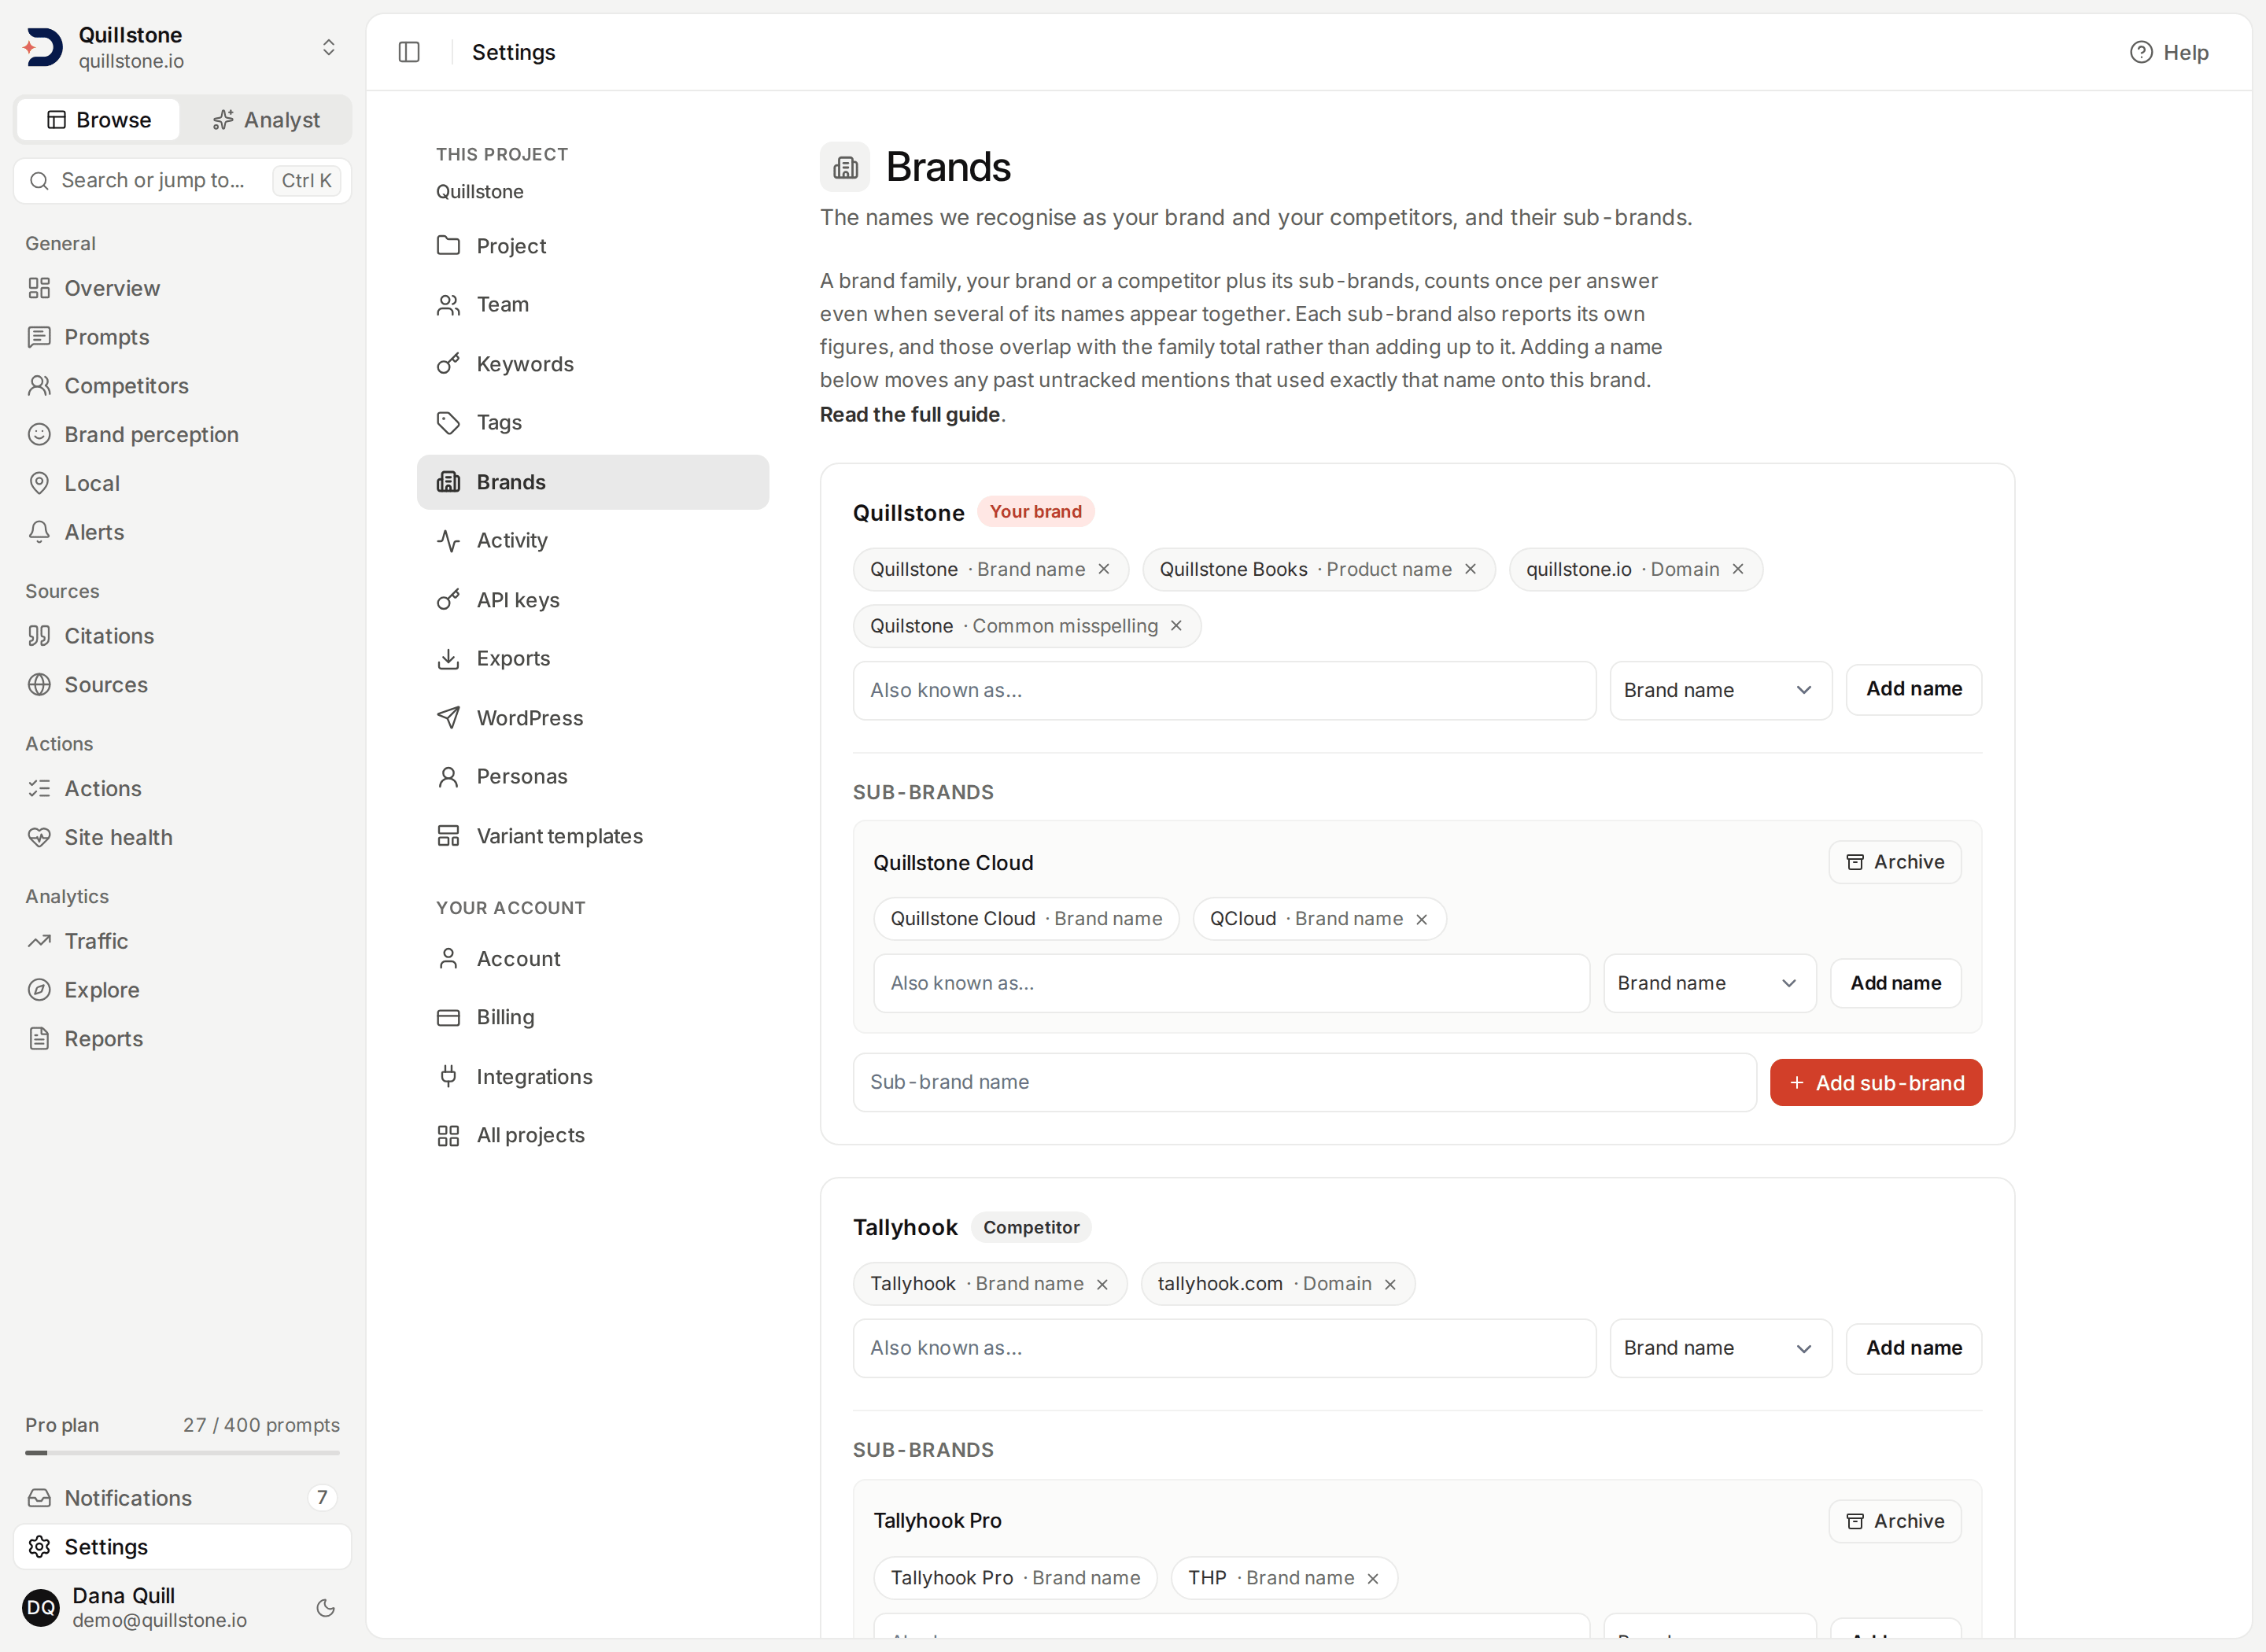Remove the tallyhook.com domain chip
The image size is (2266, 1652).
[1389, 1284]
